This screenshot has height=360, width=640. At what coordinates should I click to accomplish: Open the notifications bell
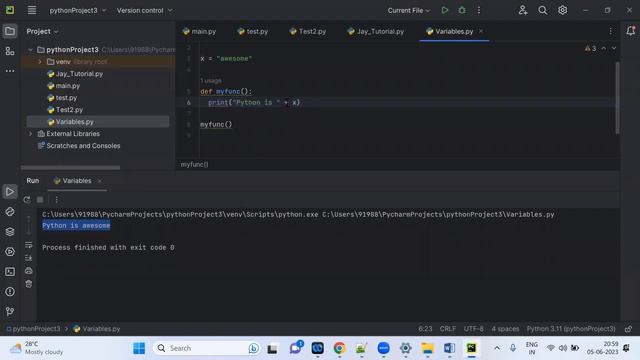tap(630, 31)
